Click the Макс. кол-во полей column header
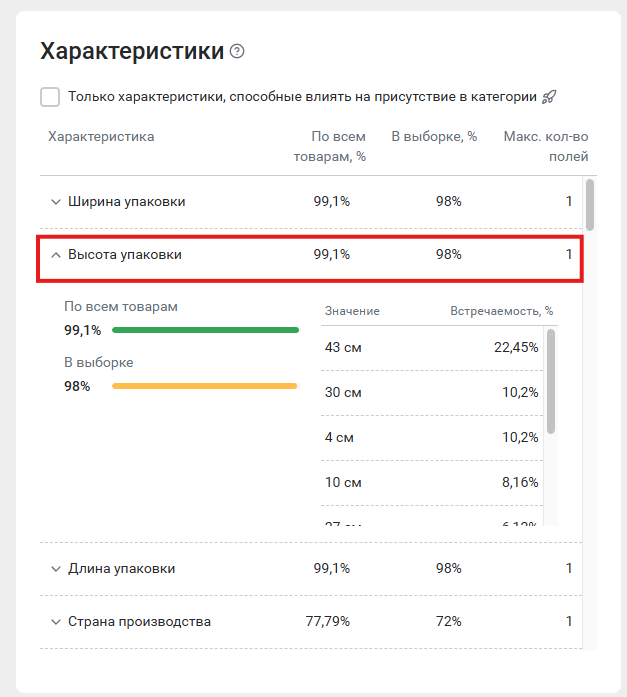Screen dimensions: 627x697 546,146
